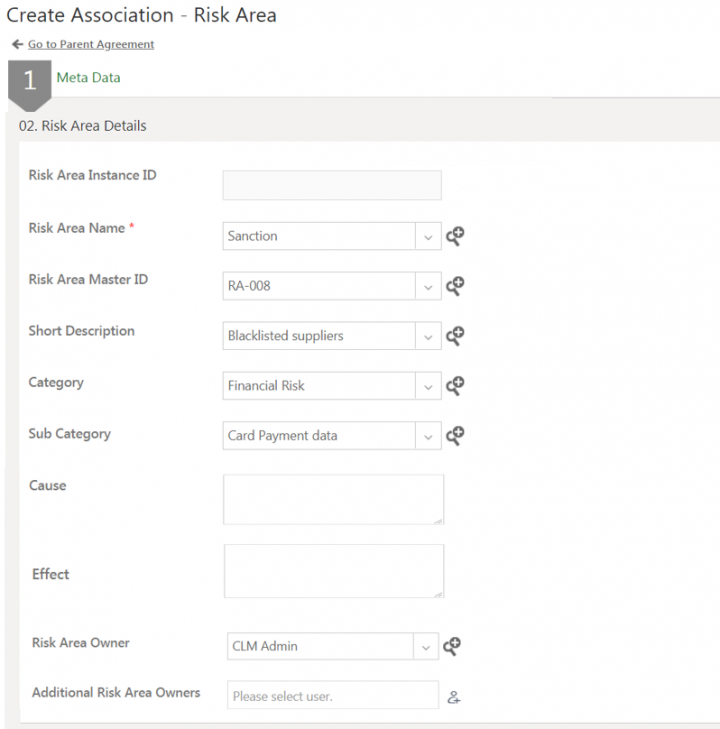Expand the Risk Area Master ID dropdown
The image size is (720, 729).
pyautogui.click(x=428, y=287)
